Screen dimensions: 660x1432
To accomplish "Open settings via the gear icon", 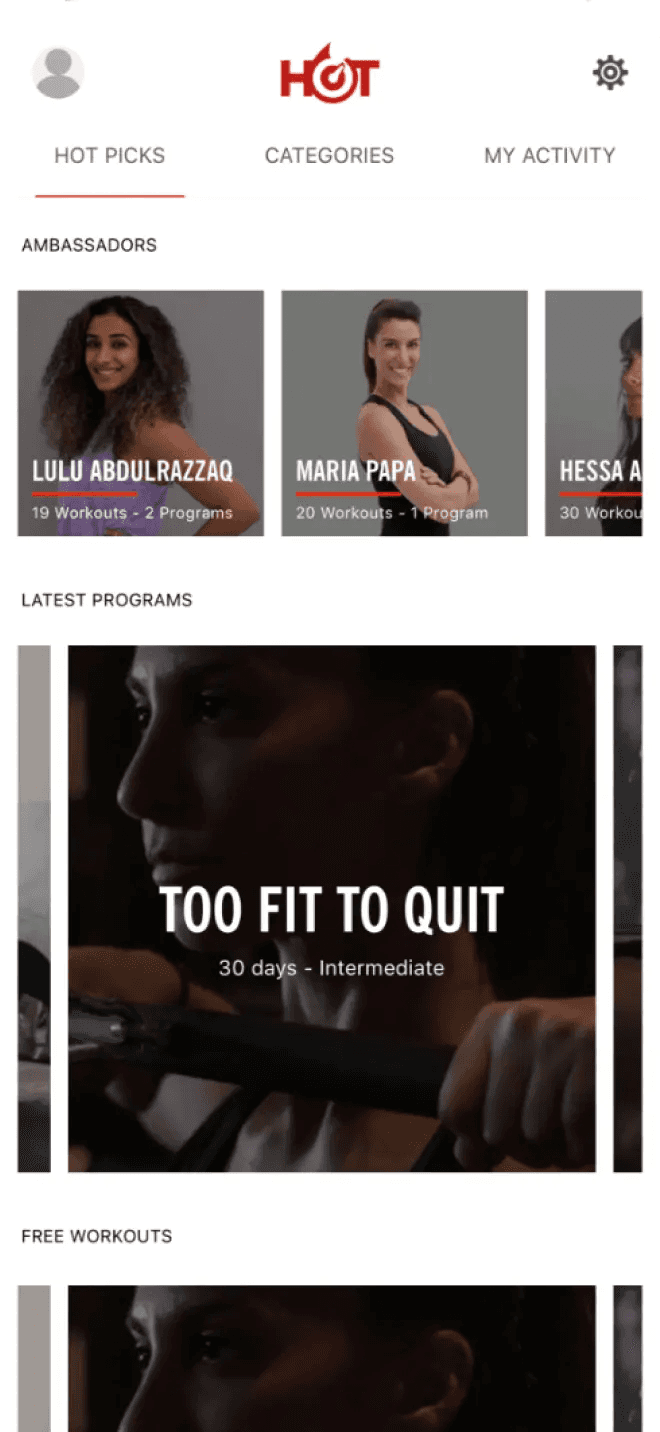I will [610, 73].
